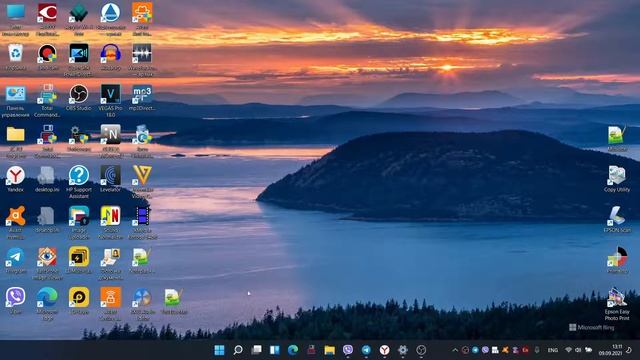
Task: Select the Viber shortcut on the desktop
Action: pos(16,297)
